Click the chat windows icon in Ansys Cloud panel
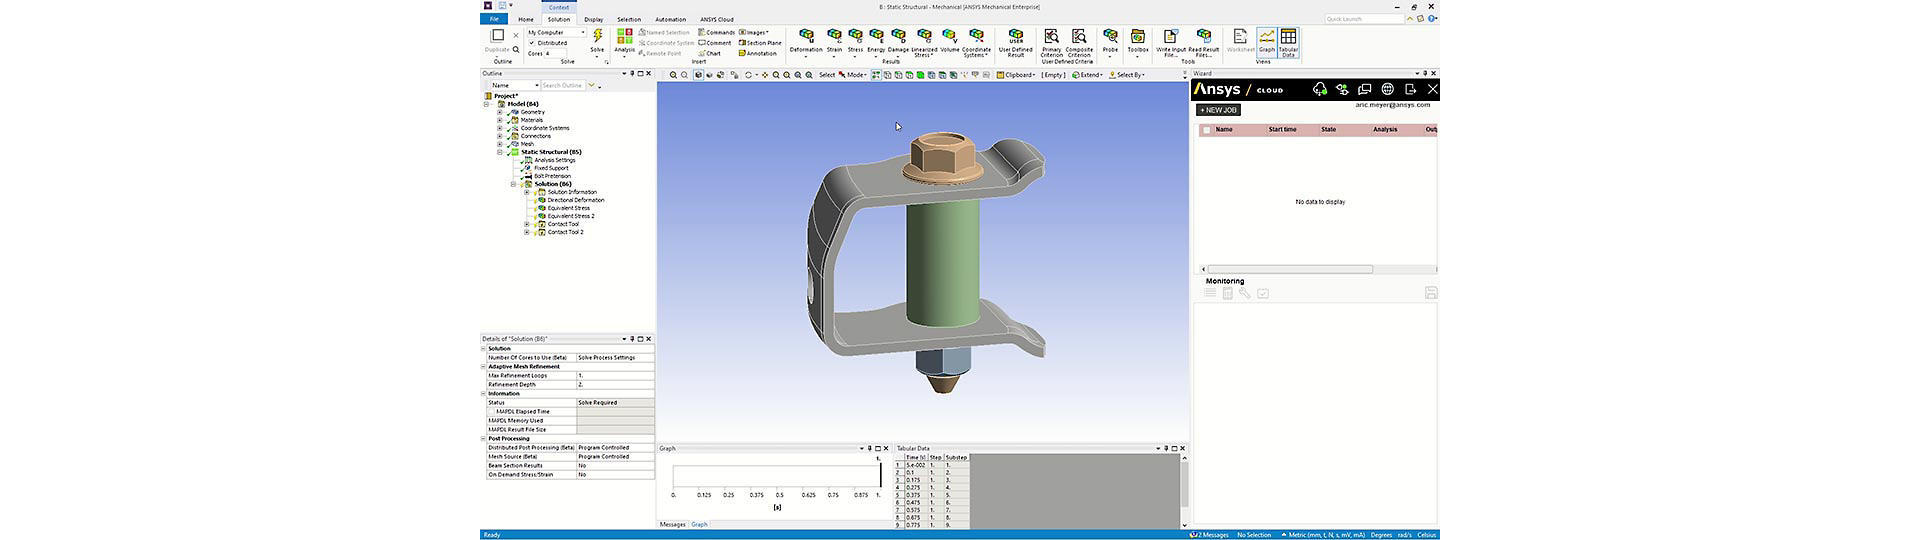The height and width of the screenshot is (540, 1920). click(1365, 90)
